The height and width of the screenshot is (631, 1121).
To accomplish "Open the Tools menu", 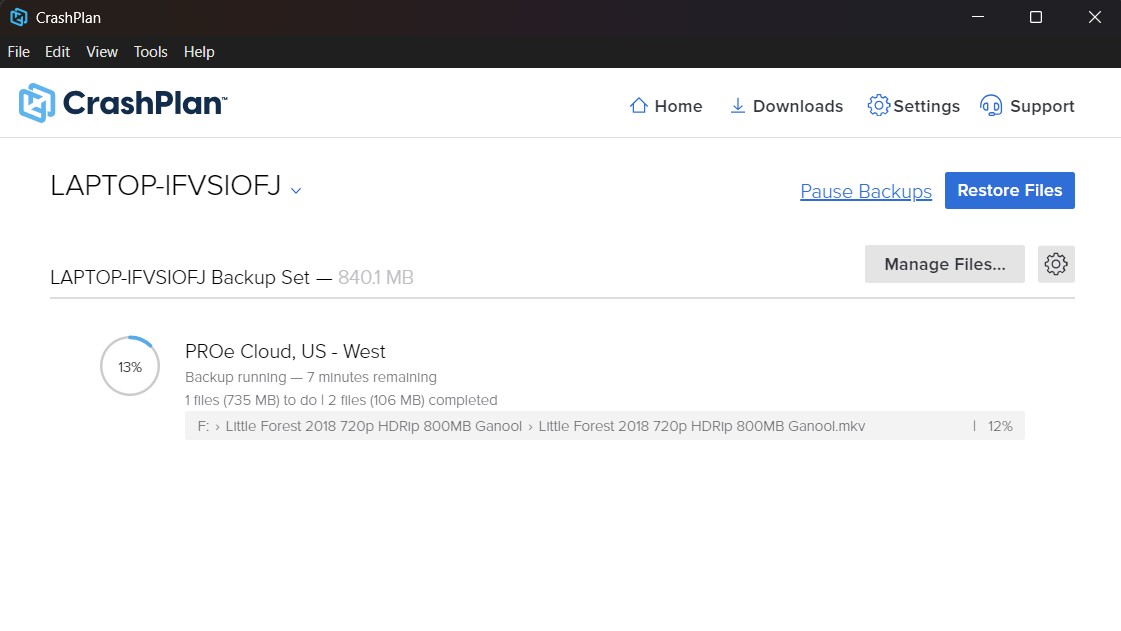I will 150,52.
